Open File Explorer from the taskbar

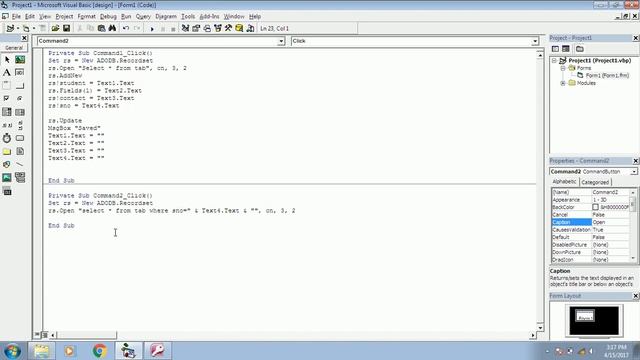click(41, 351)
